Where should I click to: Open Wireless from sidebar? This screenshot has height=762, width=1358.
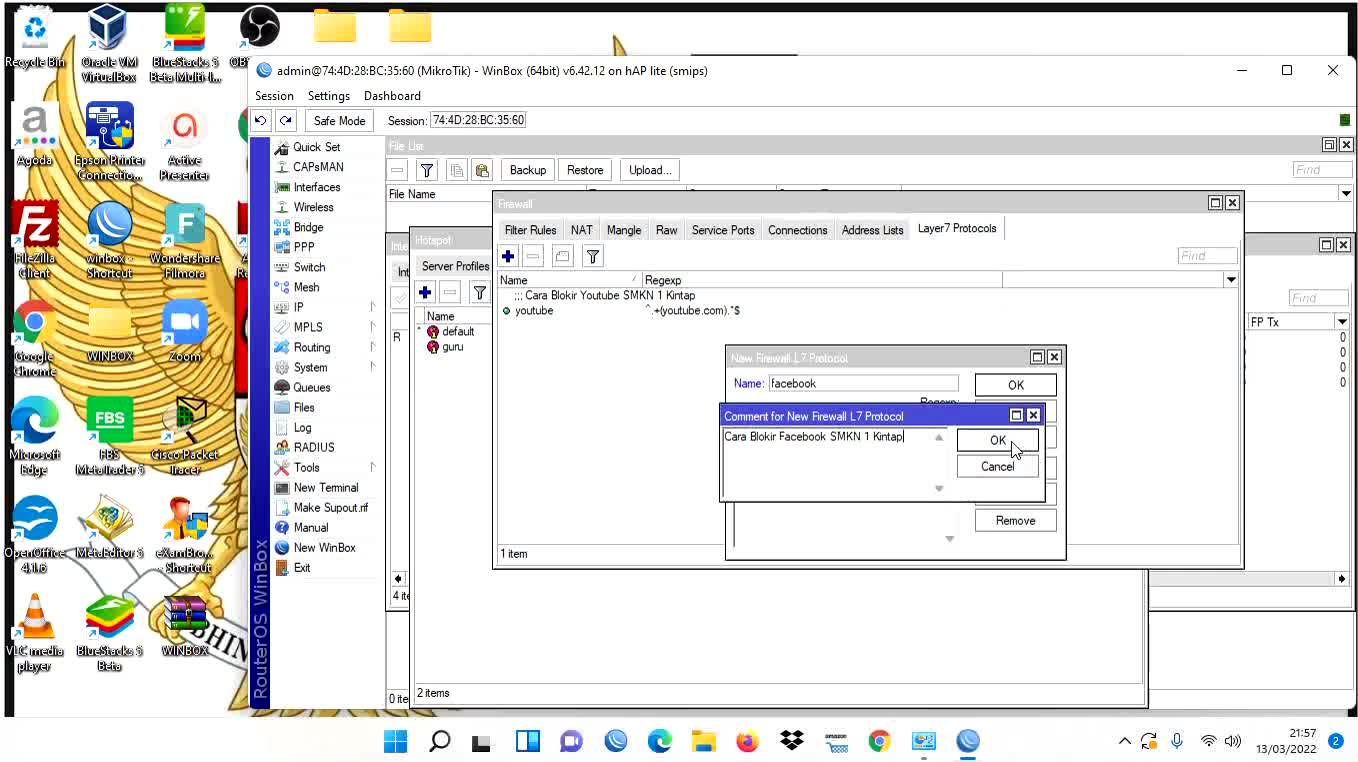[x=313, y=207]
